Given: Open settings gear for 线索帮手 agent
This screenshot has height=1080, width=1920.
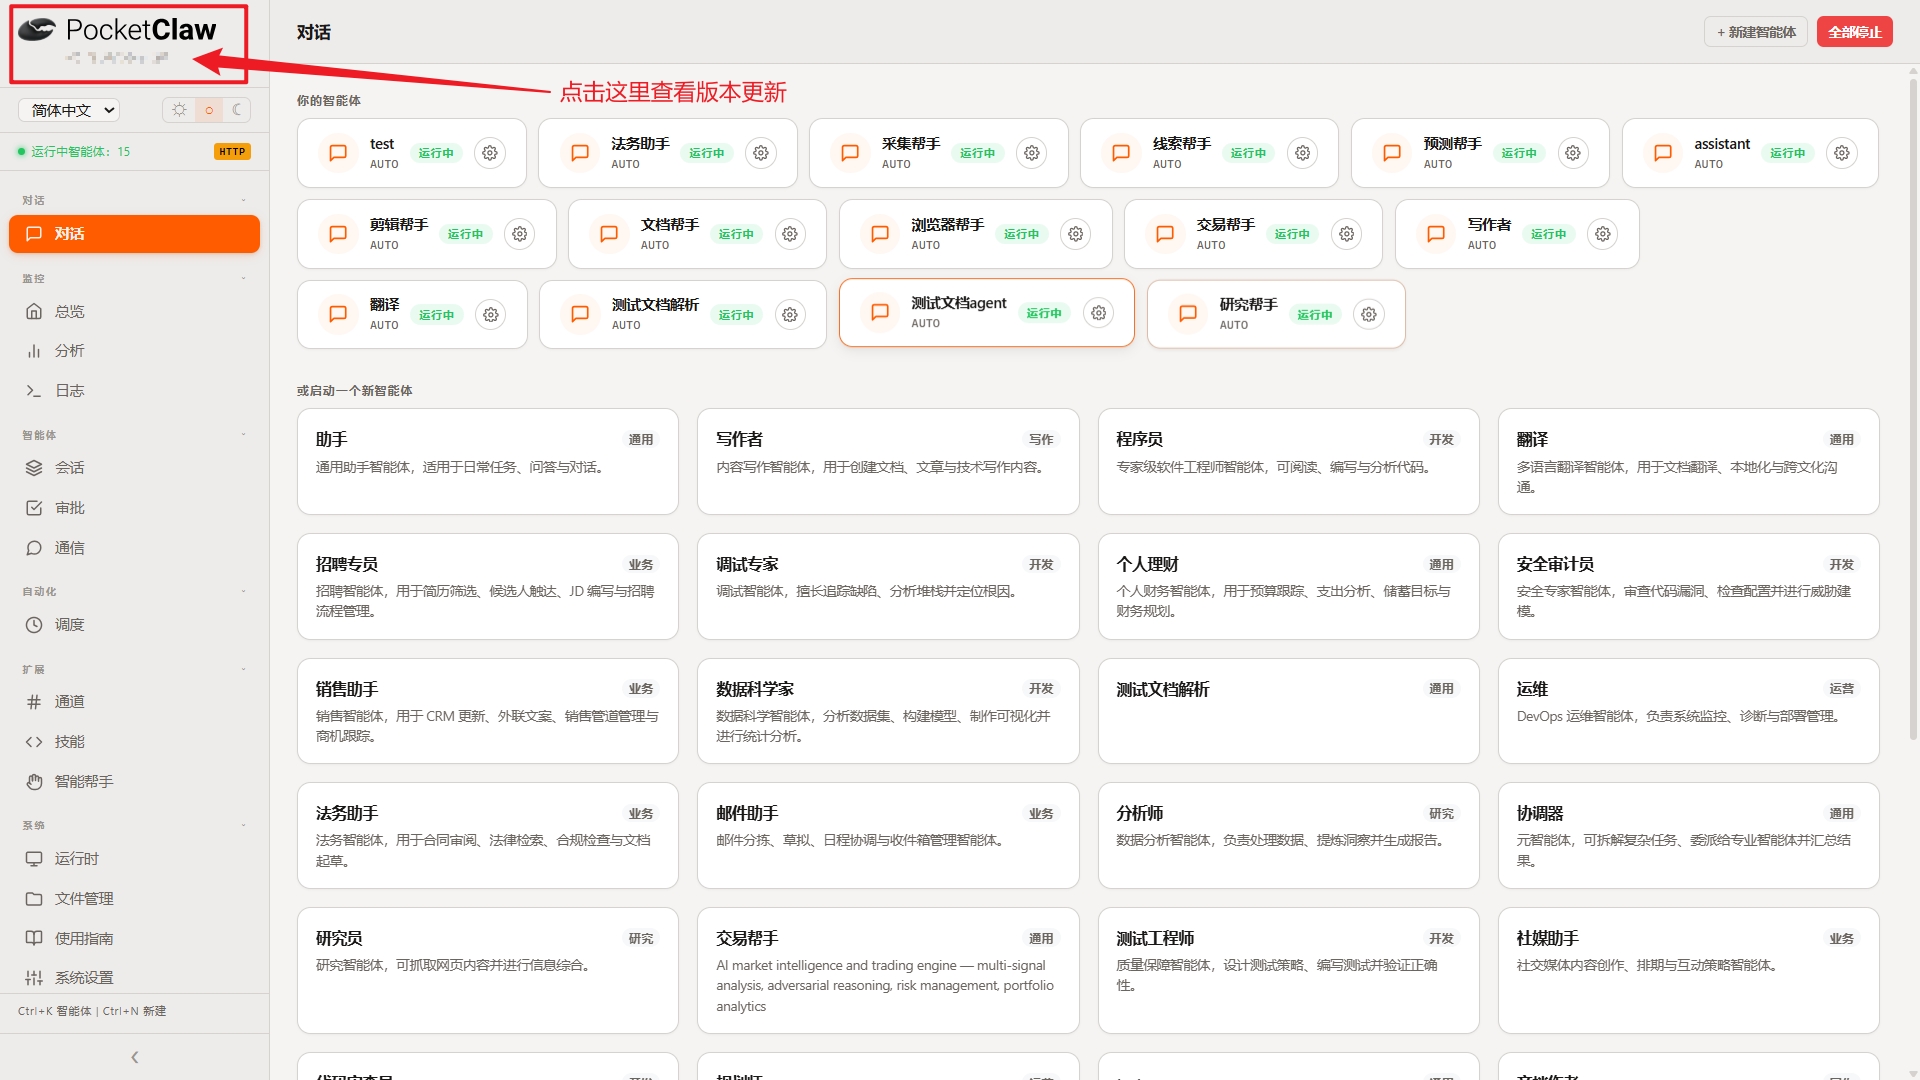Looking at the screenshot, I should click(1303, 153).
